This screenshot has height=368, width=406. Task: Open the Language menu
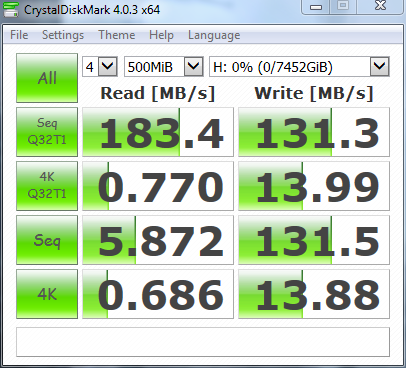(x=214, y=35)
